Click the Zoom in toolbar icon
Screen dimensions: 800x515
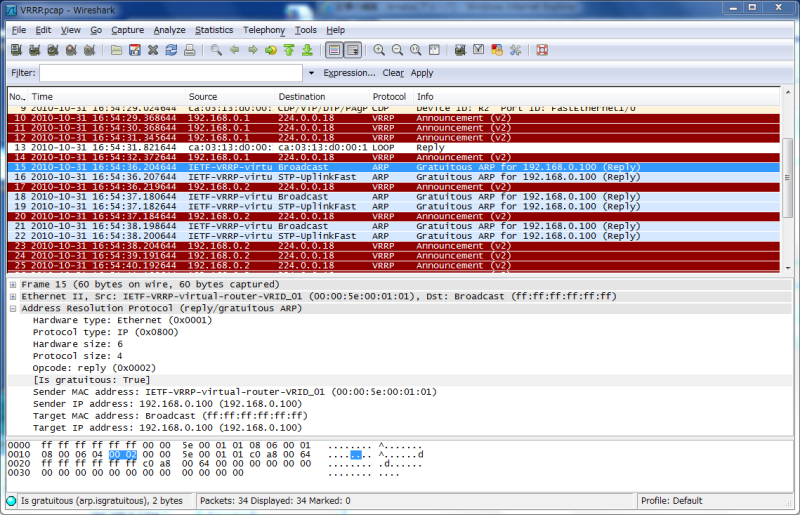click(379, 50)
